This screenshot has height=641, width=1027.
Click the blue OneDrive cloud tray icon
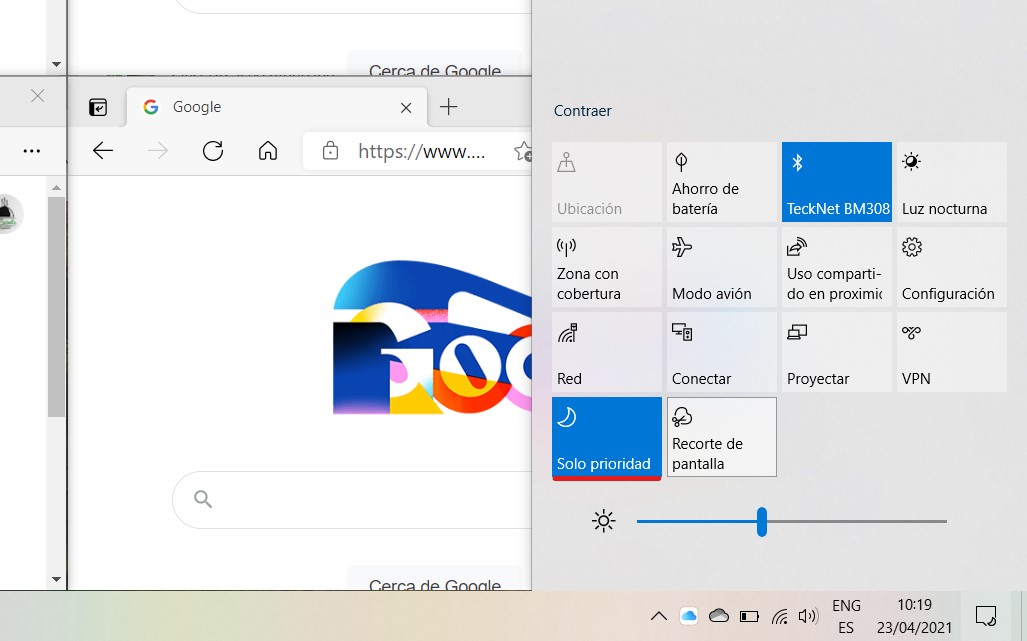[688, 615]
